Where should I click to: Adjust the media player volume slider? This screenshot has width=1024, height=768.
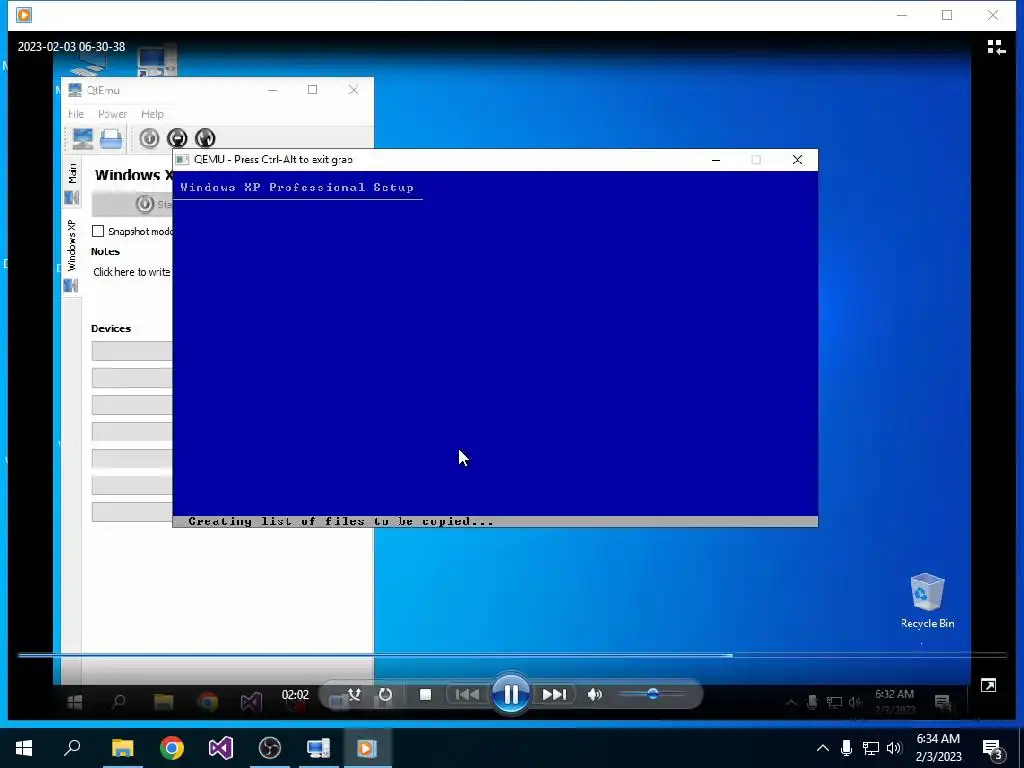(x=652, y=694)
